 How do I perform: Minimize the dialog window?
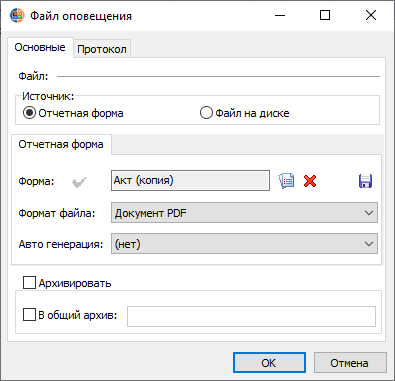pyautogui.click(x=280, y=15)
